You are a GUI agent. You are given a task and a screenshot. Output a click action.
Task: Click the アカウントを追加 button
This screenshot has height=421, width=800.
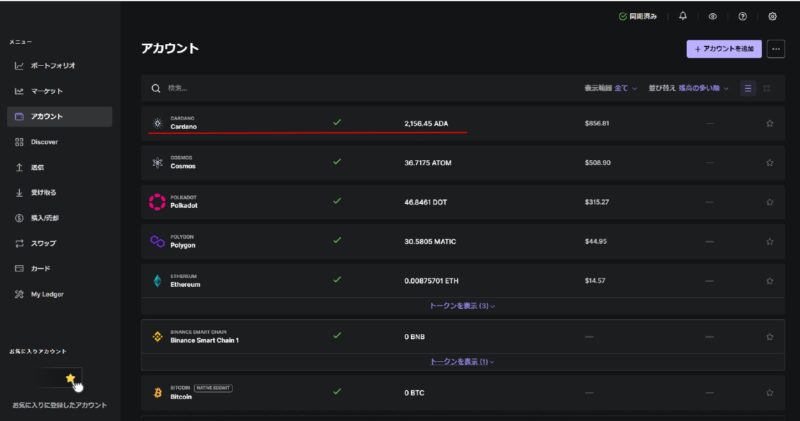click(x=724, y=48)
